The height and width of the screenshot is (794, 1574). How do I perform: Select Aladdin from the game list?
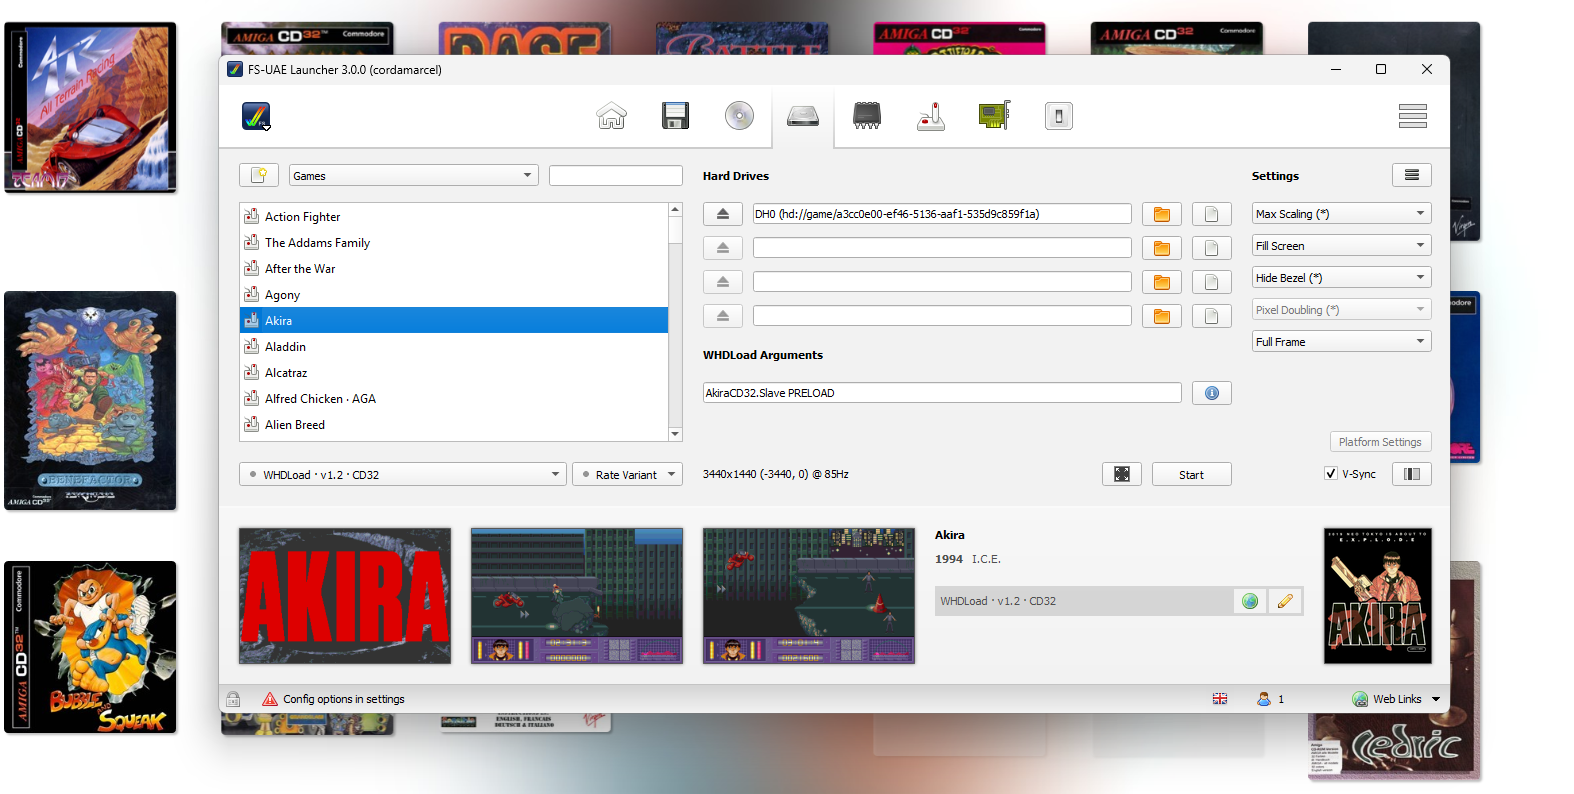(453, 346)
